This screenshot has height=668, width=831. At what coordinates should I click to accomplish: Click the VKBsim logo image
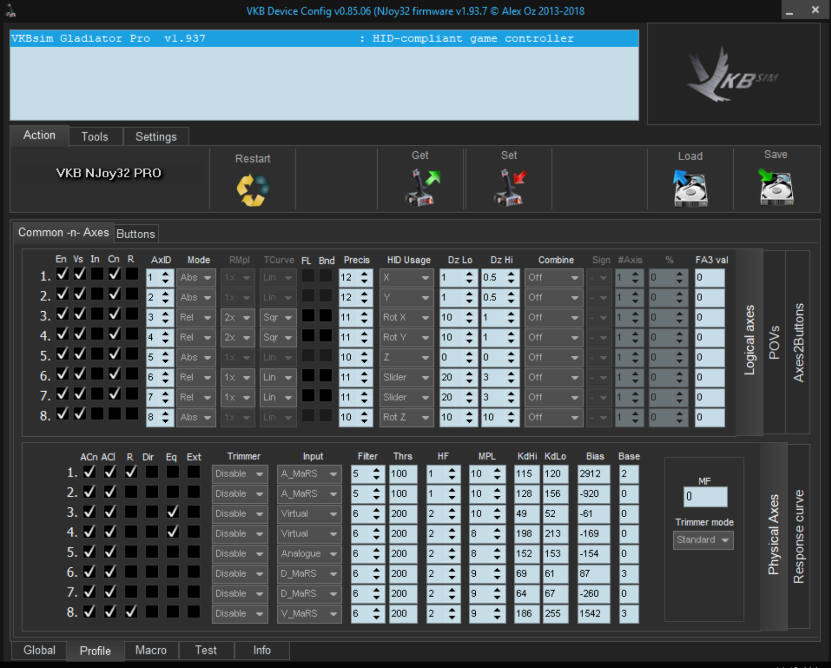[733, 74]
